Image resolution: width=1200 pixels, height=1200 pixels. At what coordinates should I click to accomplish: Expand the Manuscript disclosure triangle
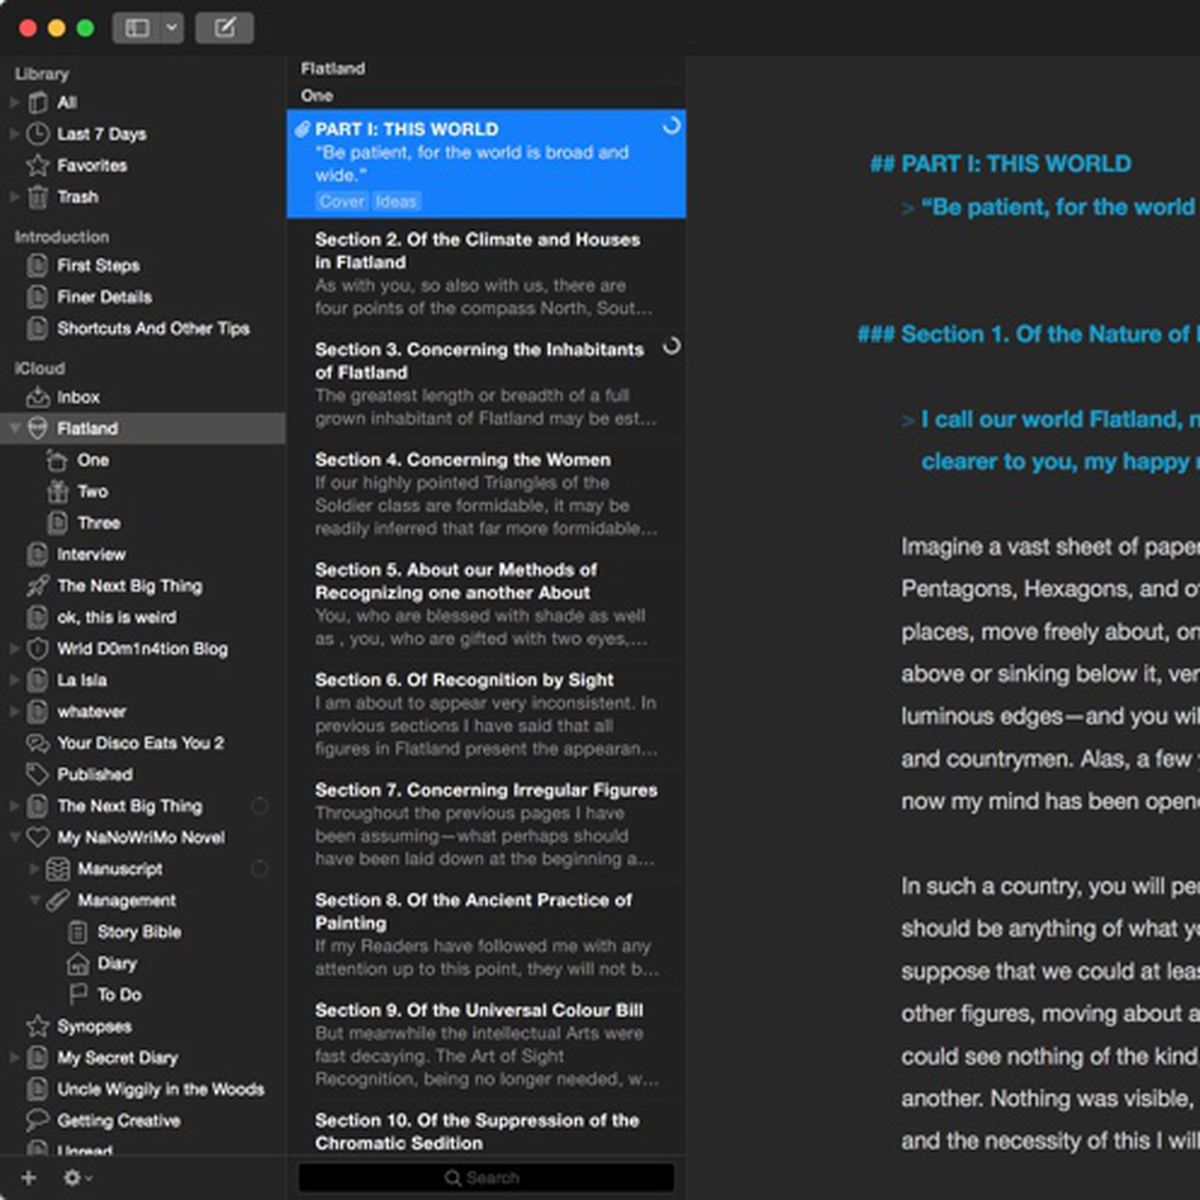pos(34,869)
